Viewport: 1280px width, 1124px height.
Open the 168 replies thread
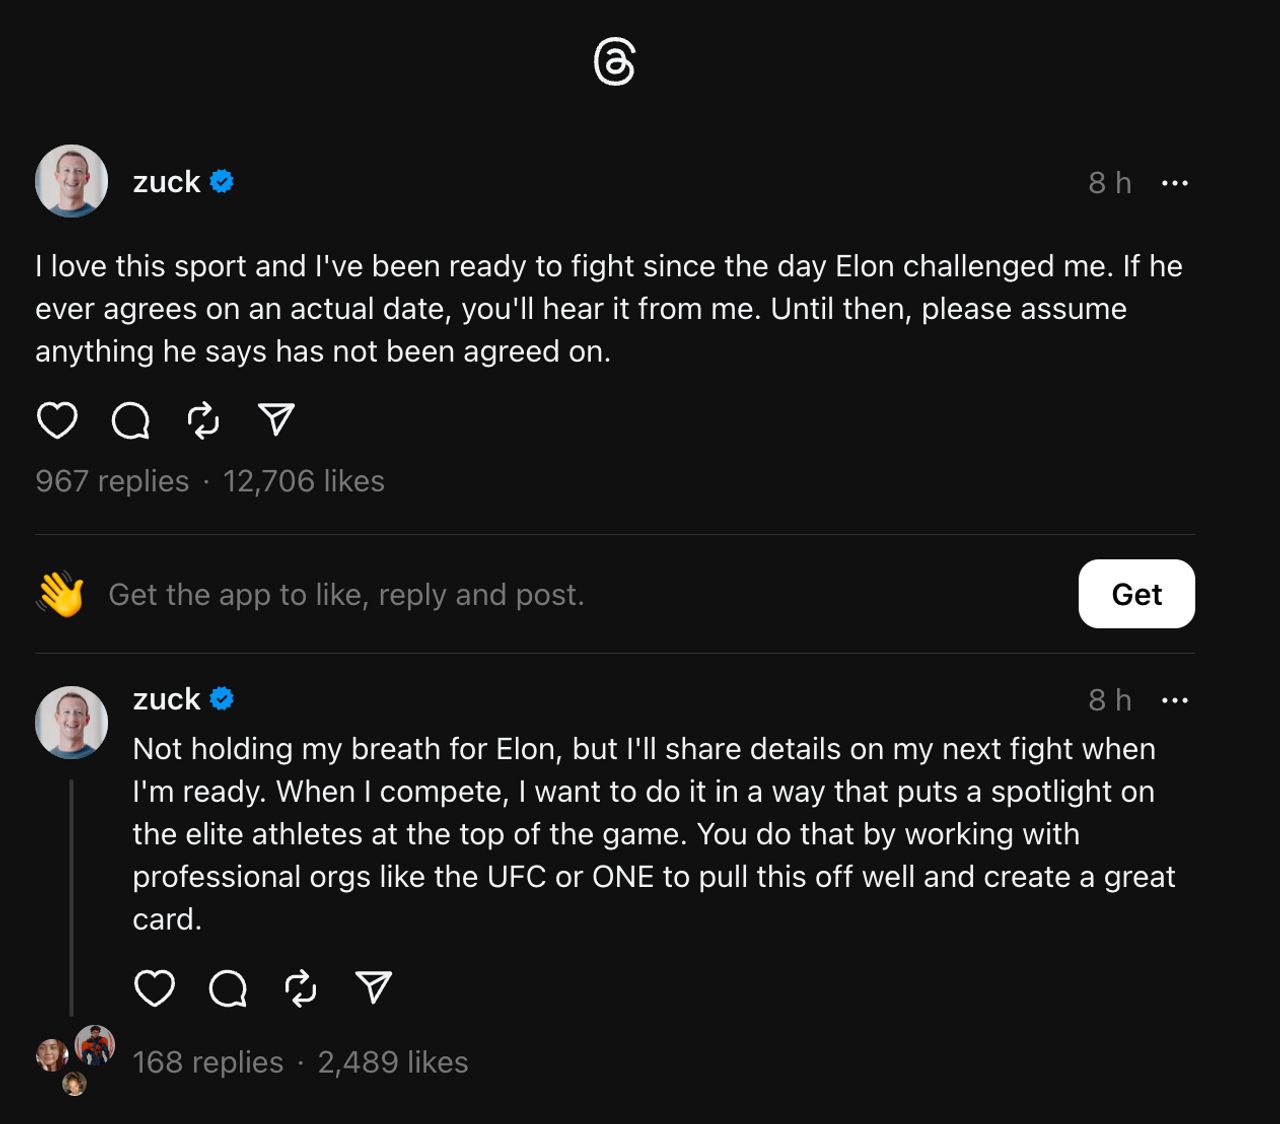point(208,1062)
